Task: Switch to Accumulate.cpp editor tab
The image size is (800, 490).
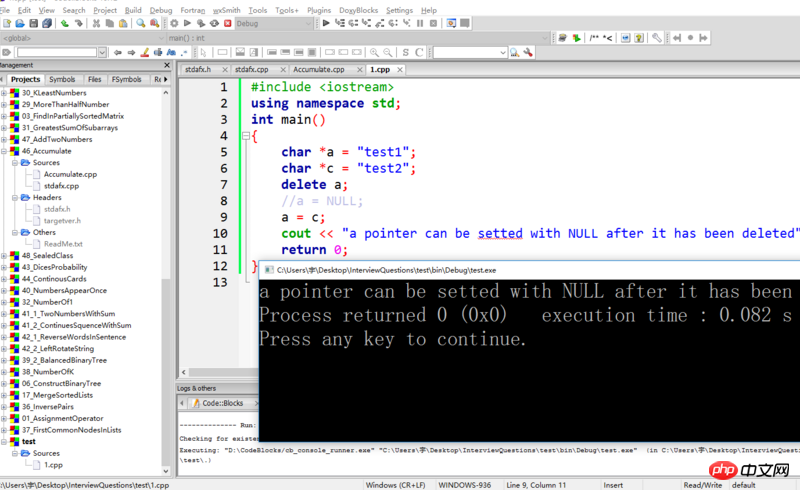Action: pyautogui.click(x=319, y=69)
